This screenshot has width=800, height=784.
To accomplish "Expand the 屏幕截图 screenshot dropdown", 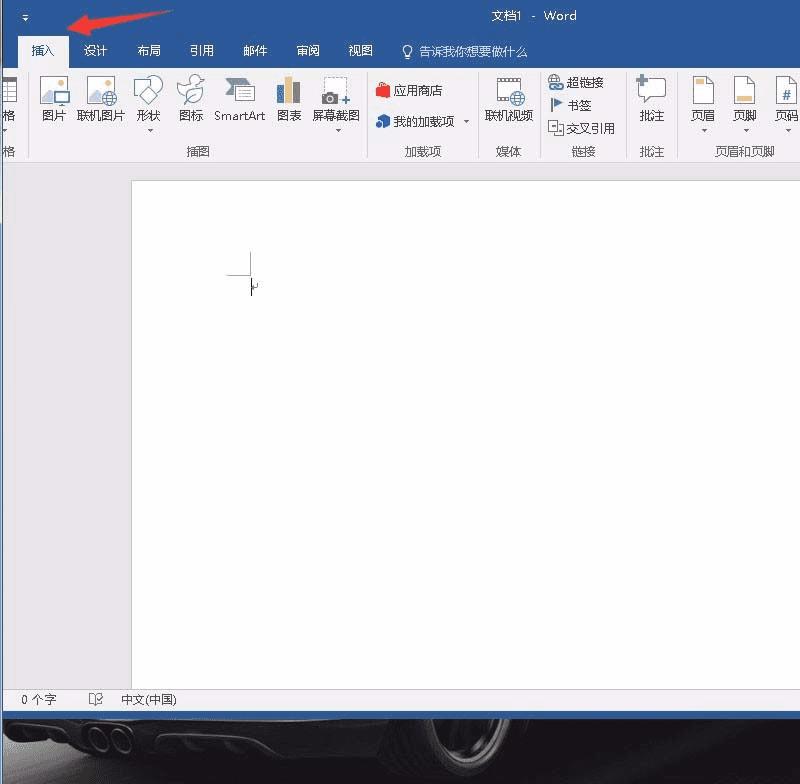I will click(x=336, y=129).
